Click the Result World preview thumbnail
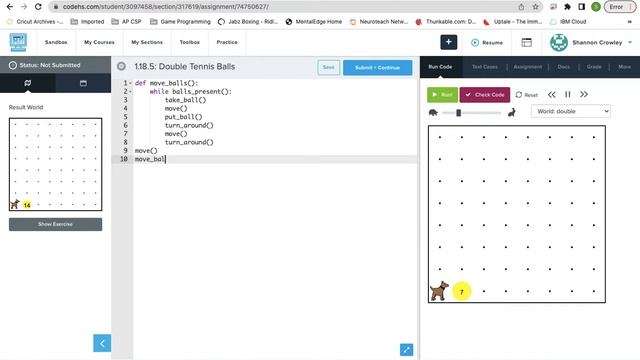The width and height of the screenshot is (640, 360). (x=56, y=164)
